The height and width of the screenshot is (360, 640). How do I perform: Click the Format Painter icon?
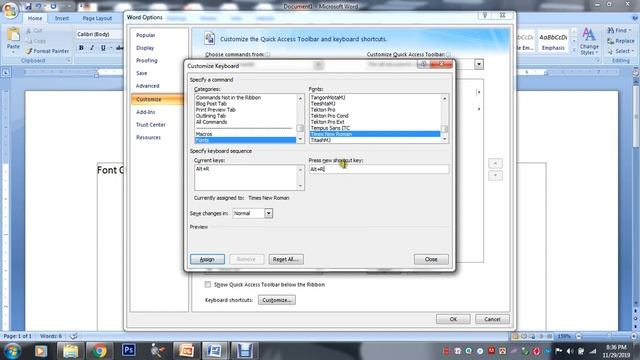pos(29,51)
